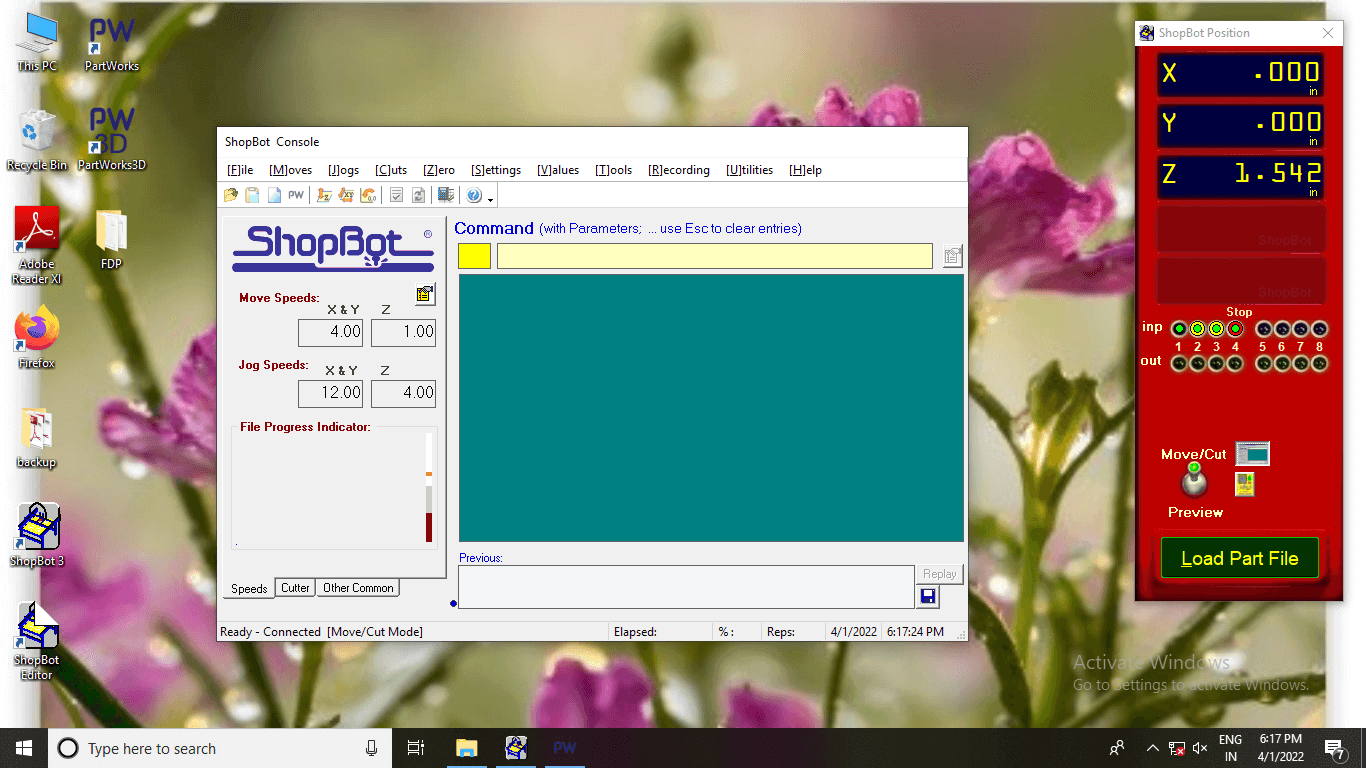Click the blue help question mark icon
Screen dimensions: 1366x768
pyautogui.click(x=474, y=195)
